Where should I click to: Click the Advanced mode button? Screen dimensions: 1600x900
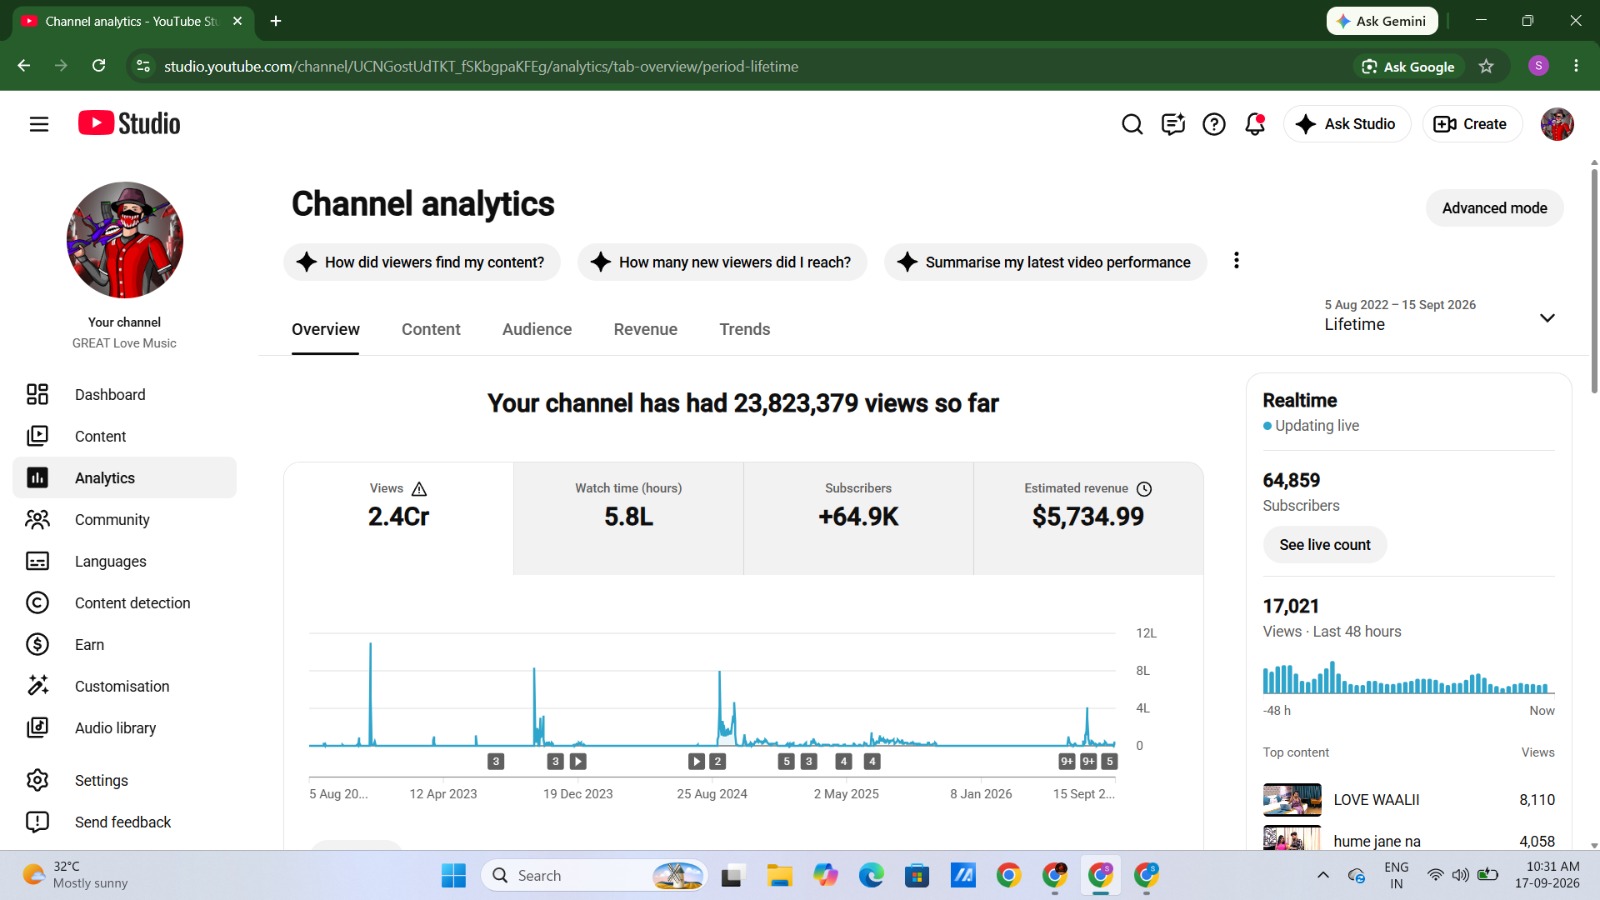1494,208
